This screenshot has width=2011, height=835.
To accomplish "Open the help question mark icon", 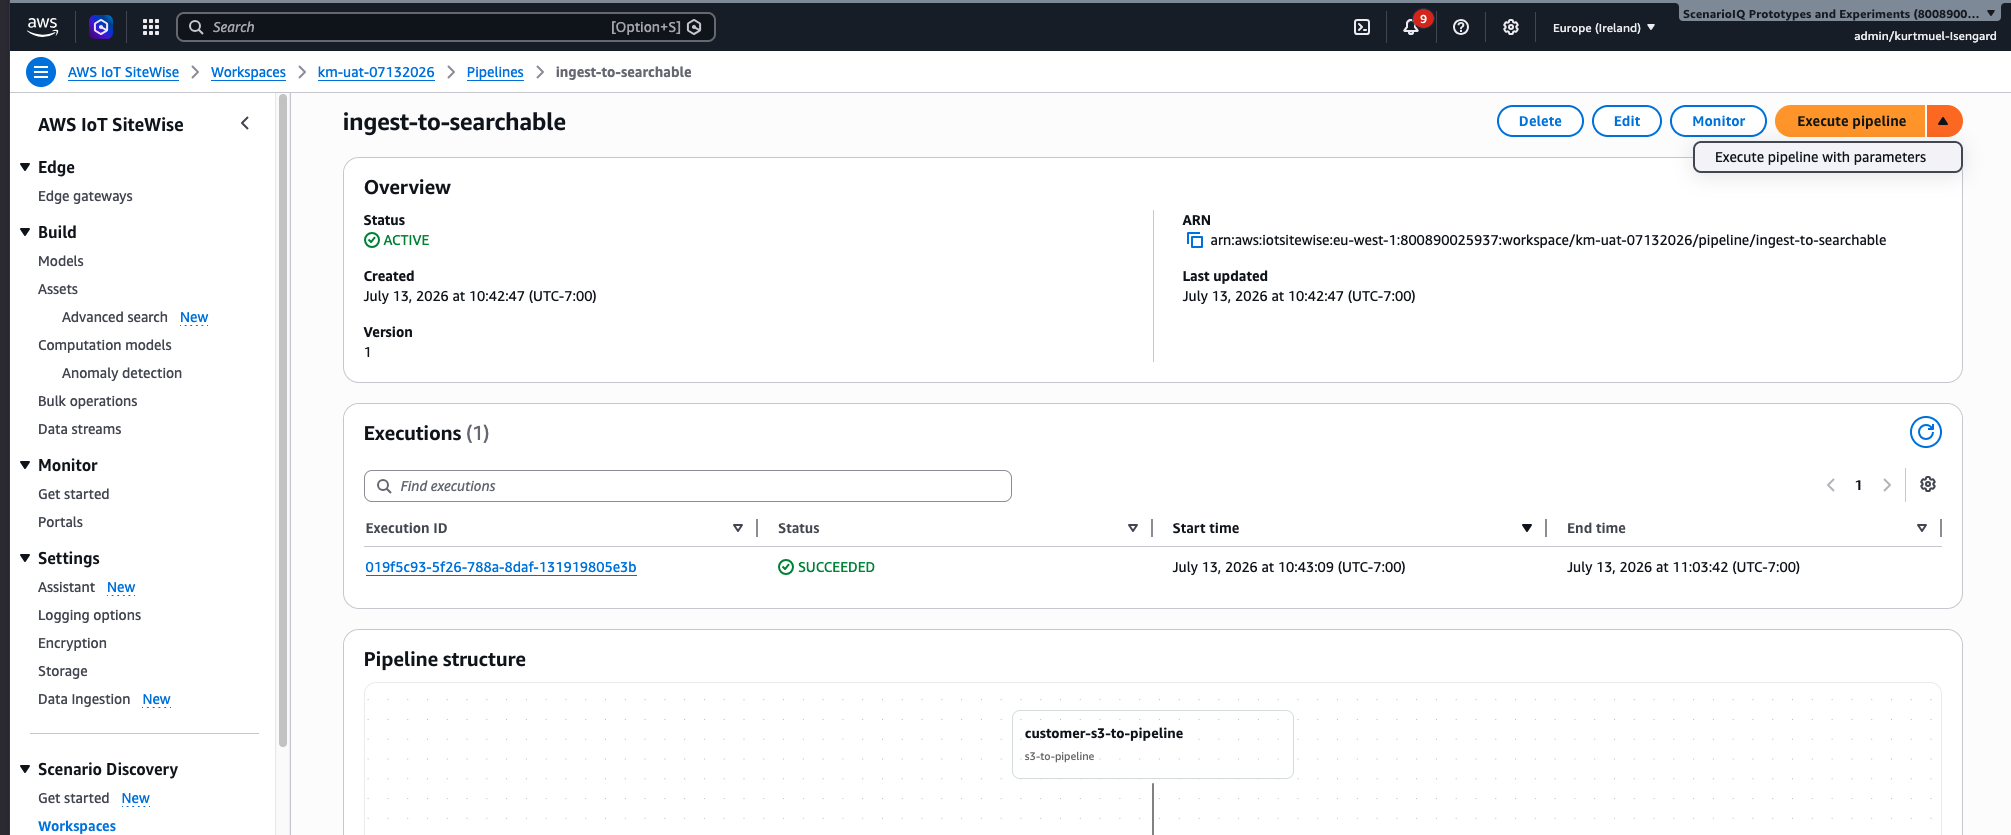I will [x=1461, y=27].
